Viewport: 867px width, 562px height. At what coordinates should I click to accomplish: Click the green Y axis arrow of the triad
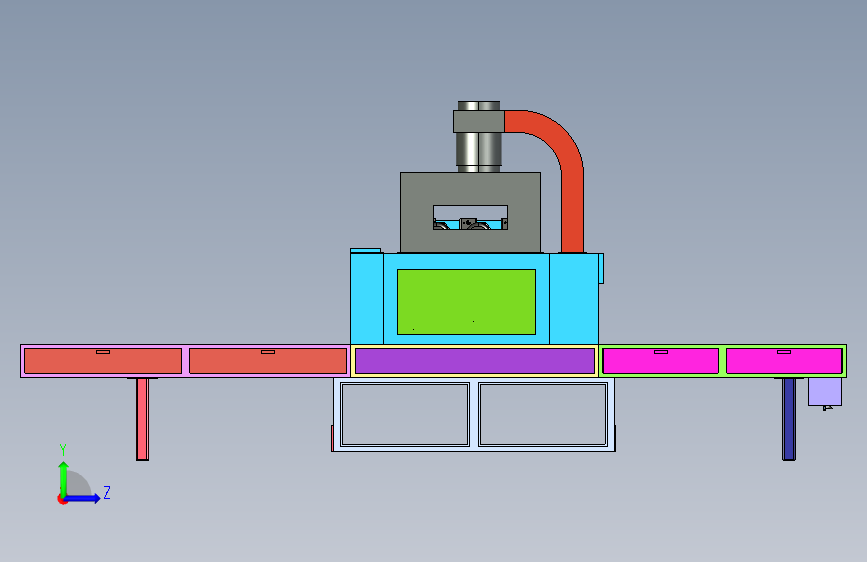(63, 478)
